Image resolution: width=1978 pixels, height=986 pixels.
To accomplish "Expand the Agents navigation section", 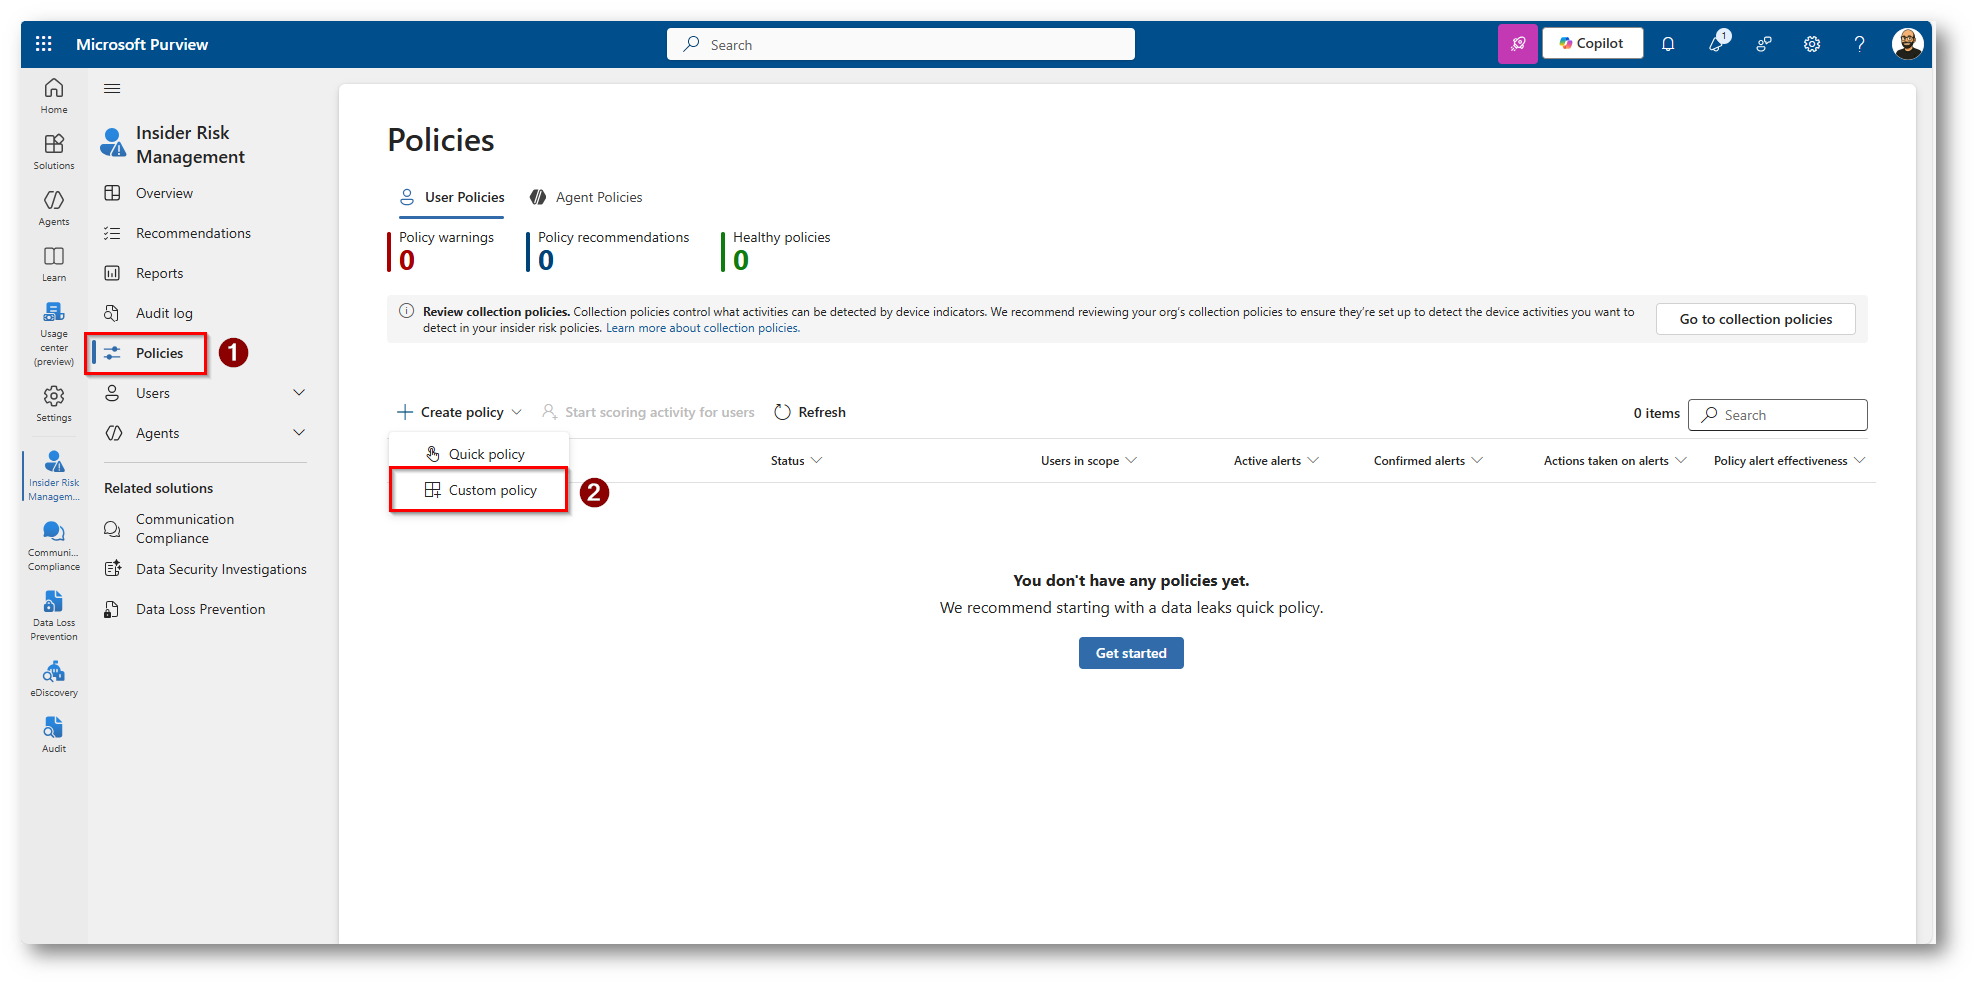I will pyautogui.click(x=299, y=433).
